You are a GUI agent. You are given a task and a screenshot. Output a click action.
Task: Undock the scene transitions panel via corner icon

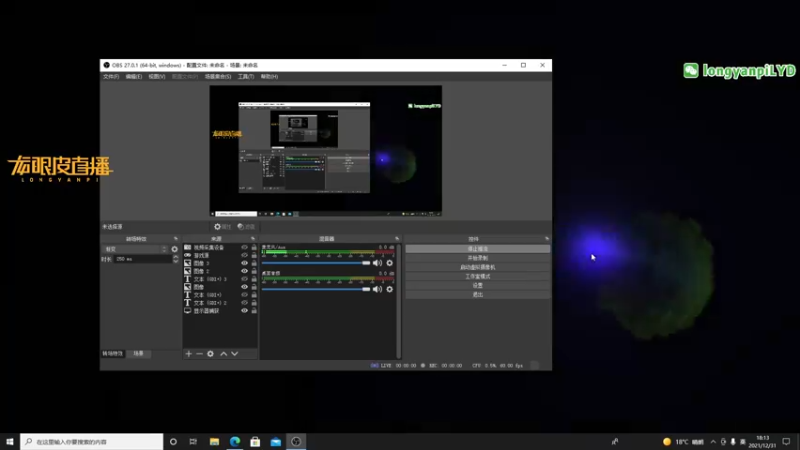tap(176, 239)
